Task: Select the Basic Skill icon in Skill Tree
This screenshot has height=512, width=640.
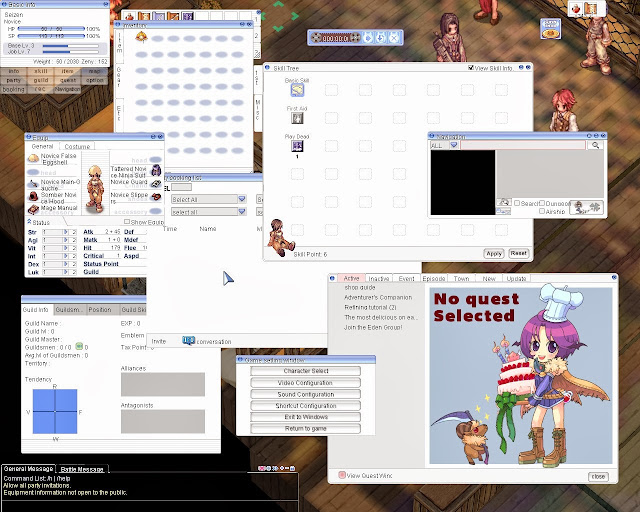Action: coord(297,90)
